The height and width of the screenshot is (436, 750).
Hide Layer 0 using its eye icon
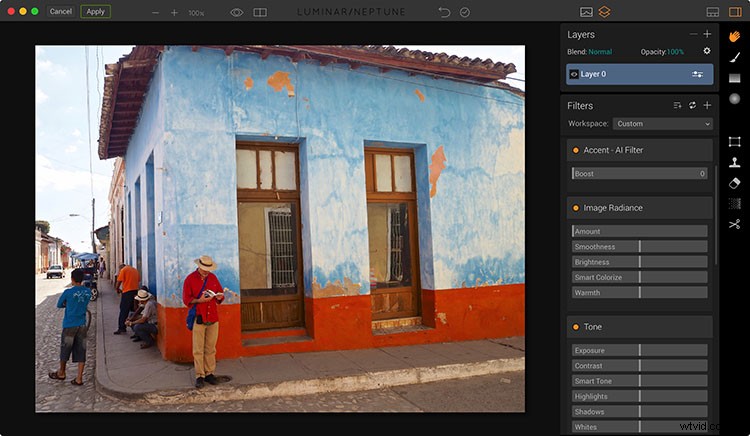coord(574,74)
